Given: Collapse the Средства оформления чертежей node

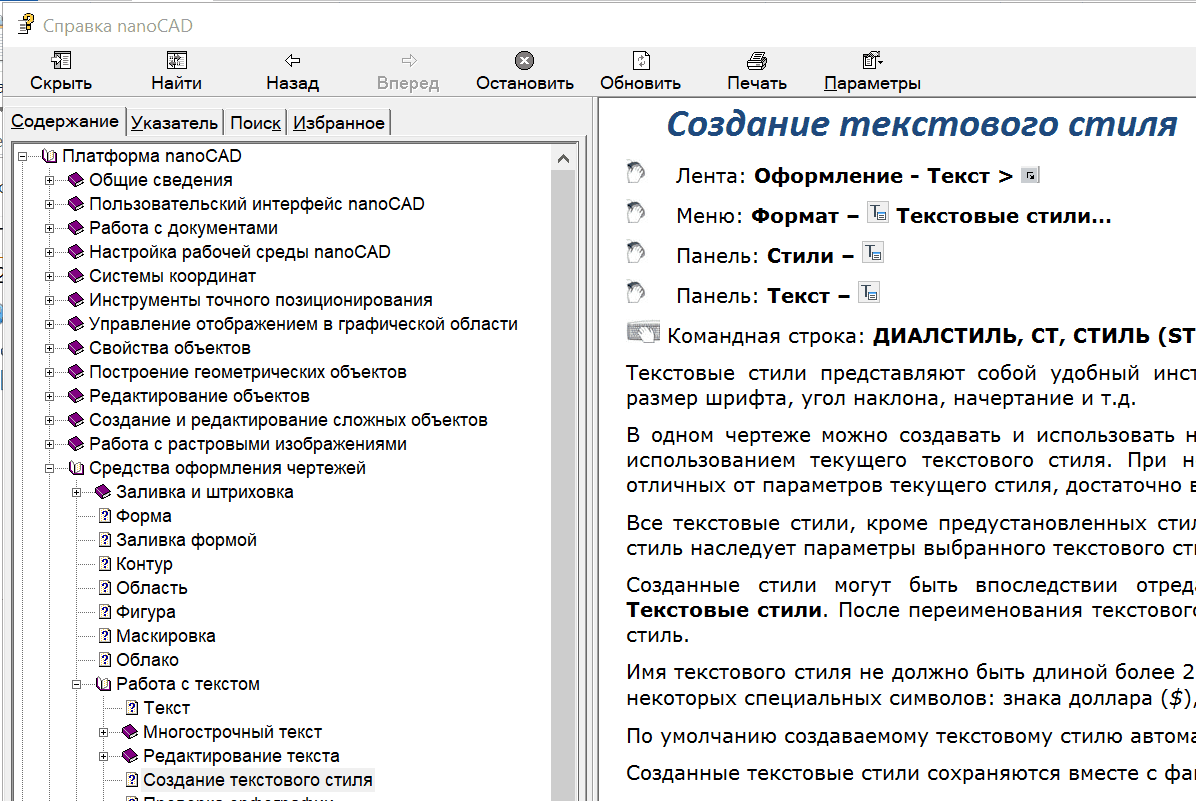Looking at the screenshot, I should [49, 468].
